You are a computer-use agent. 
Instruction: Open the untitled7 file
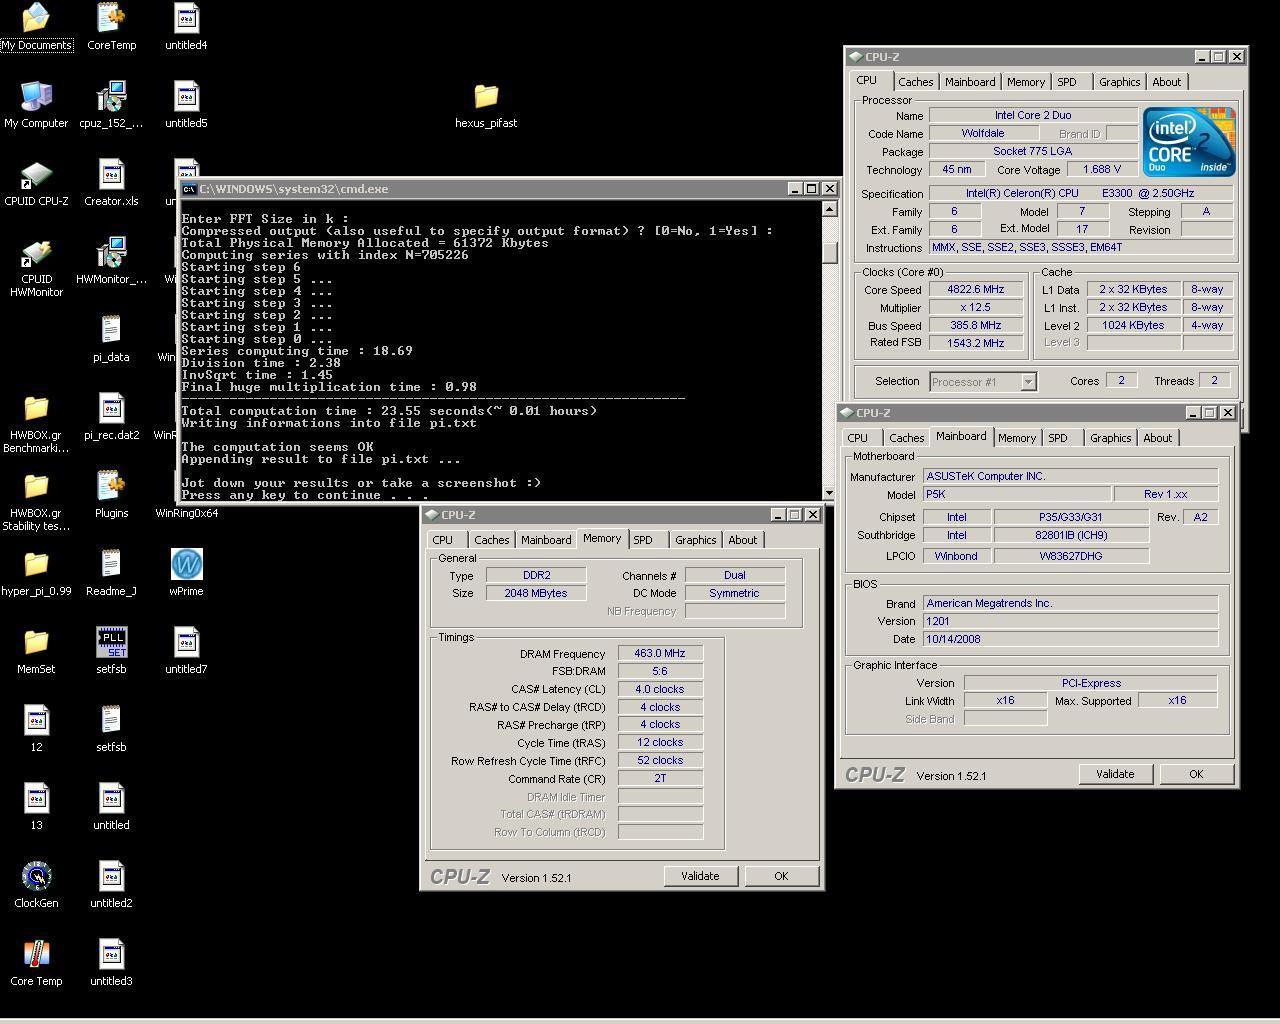186,651
